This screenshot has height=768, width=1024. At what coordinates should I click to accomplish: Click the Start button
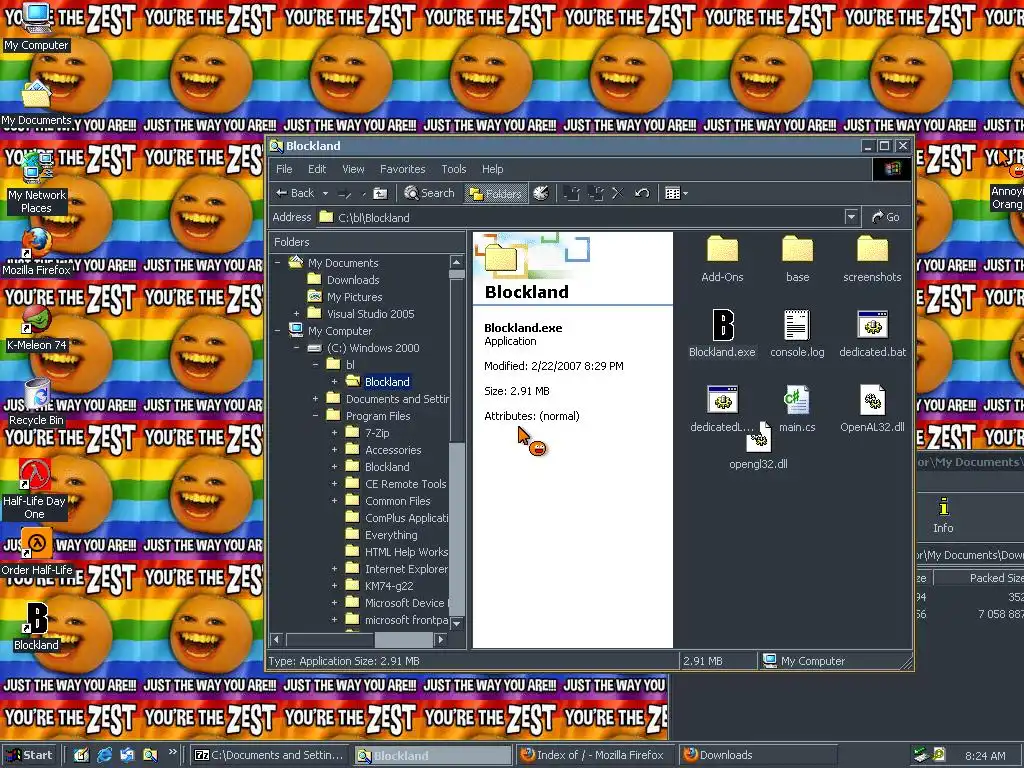click(x=30, y=755)
